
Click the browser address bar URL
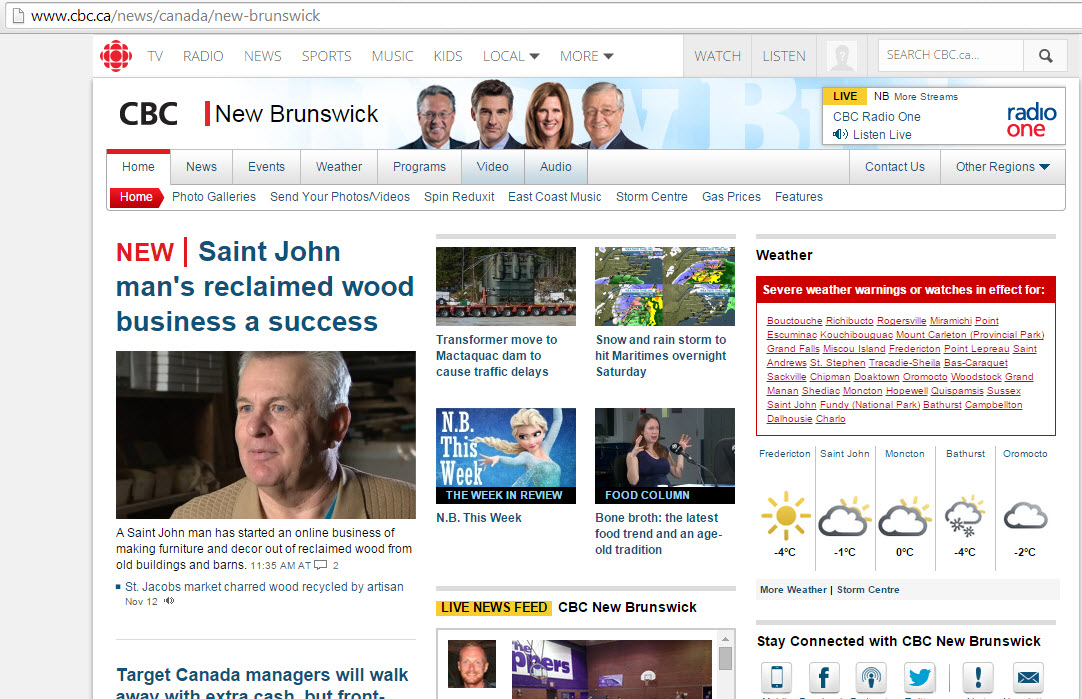[175, 15]
